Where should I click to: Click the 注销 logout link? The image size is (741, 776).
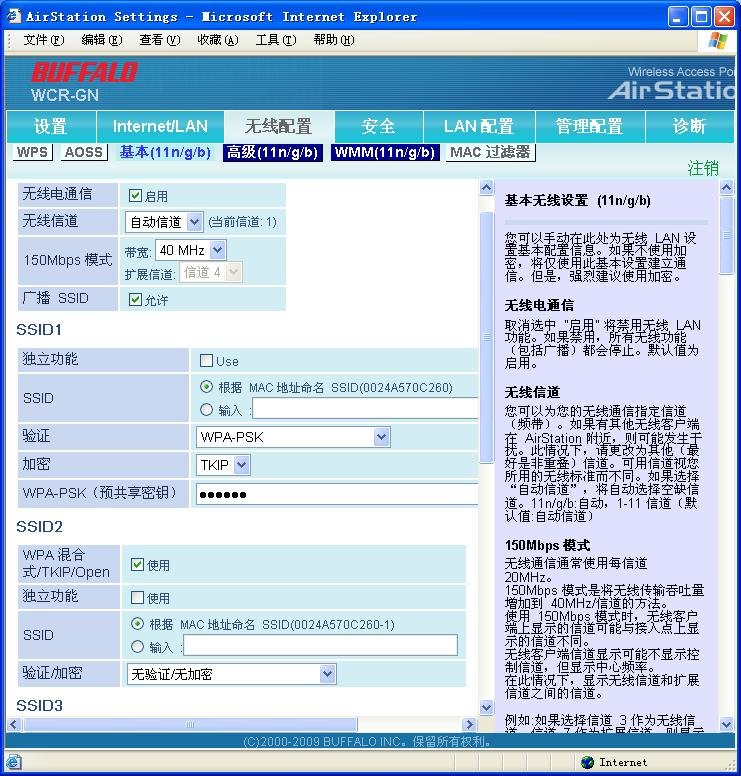click(703, 168)
